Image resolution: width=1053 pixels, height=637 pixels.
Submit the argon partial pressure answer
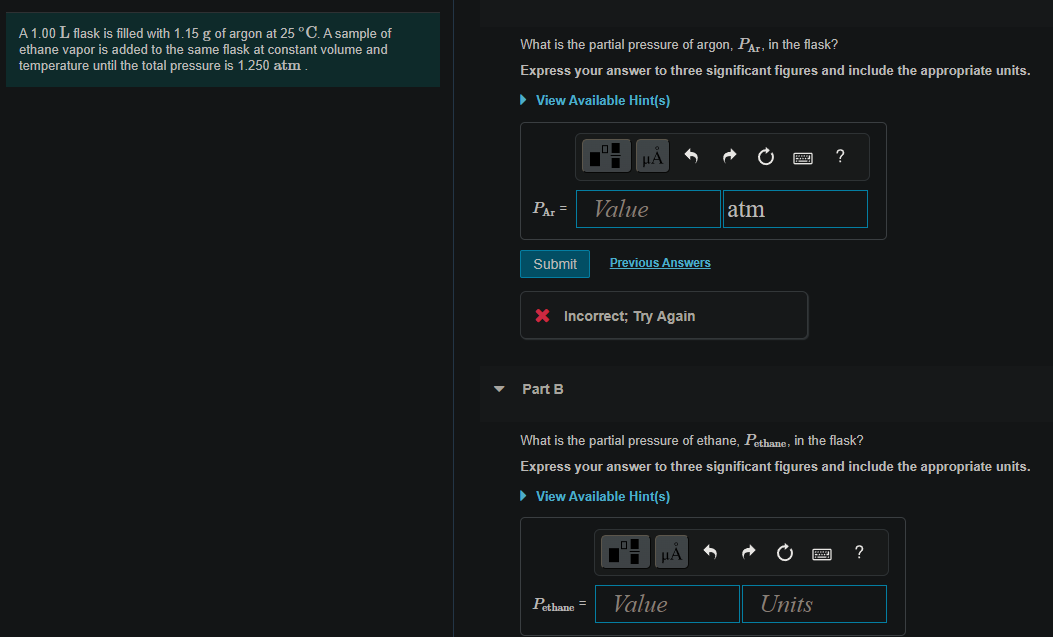click(555, 264)
